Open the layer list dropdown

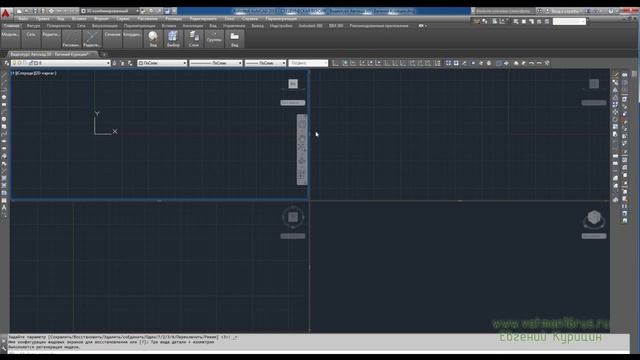point(61,63)
